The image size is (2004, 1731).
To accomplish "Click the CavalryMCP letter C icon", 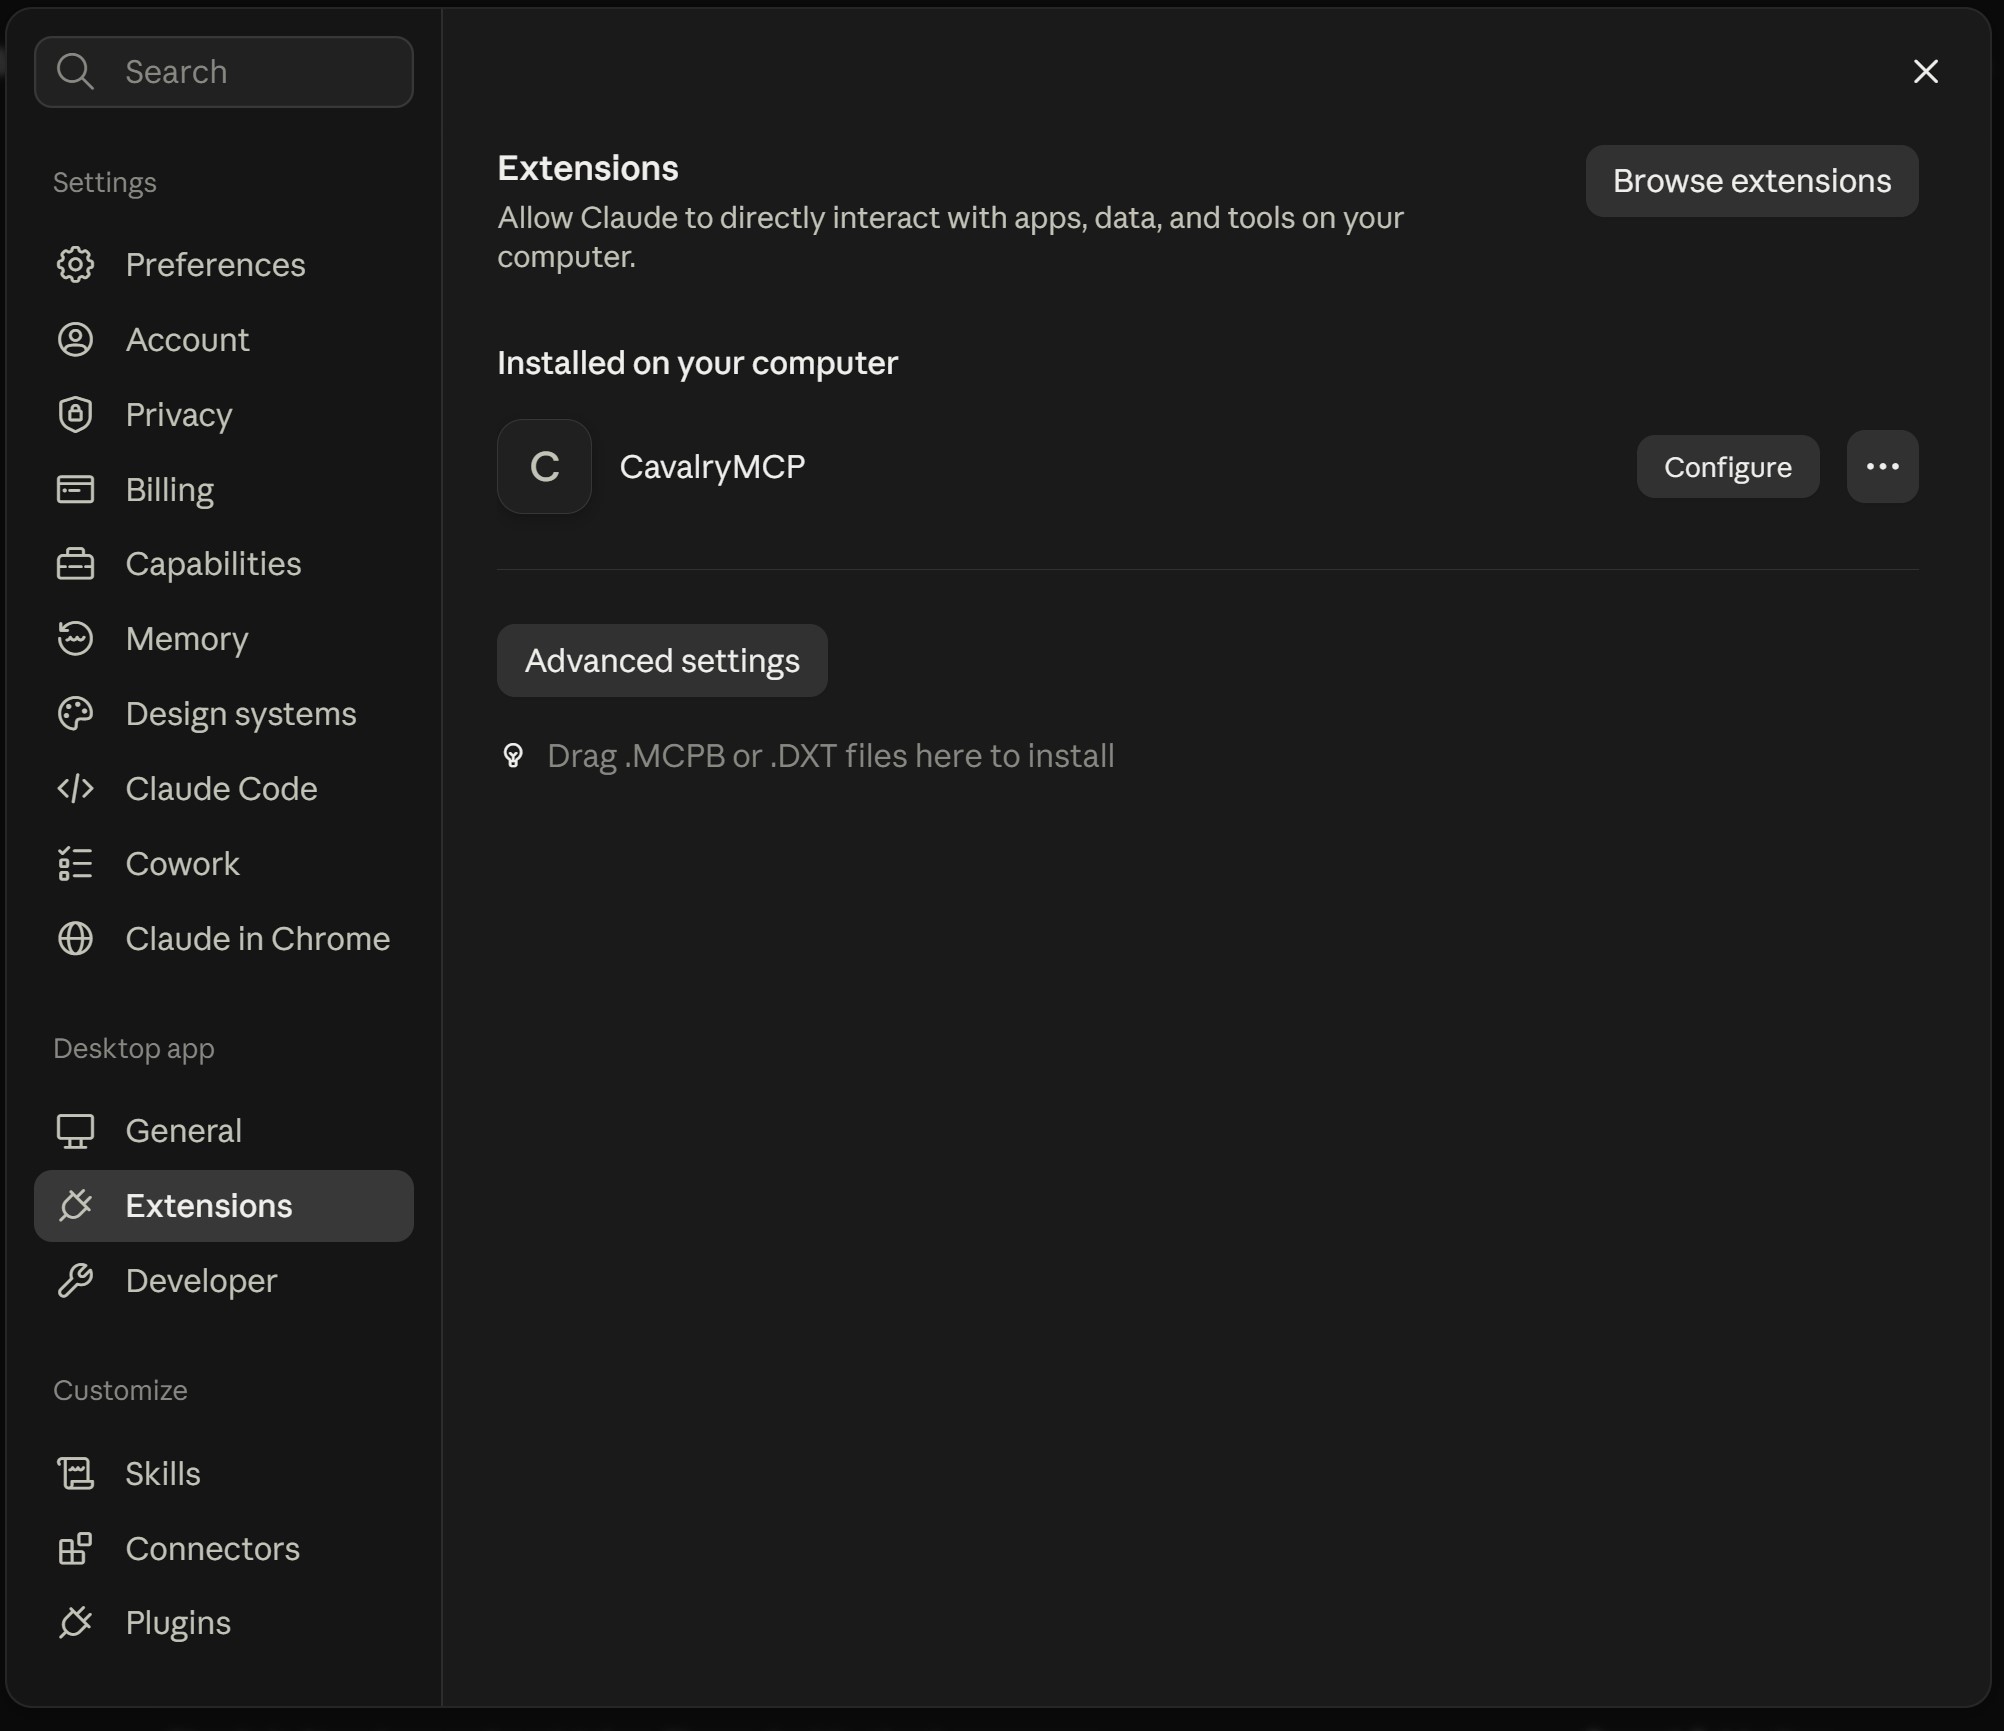I will [544, 467].
